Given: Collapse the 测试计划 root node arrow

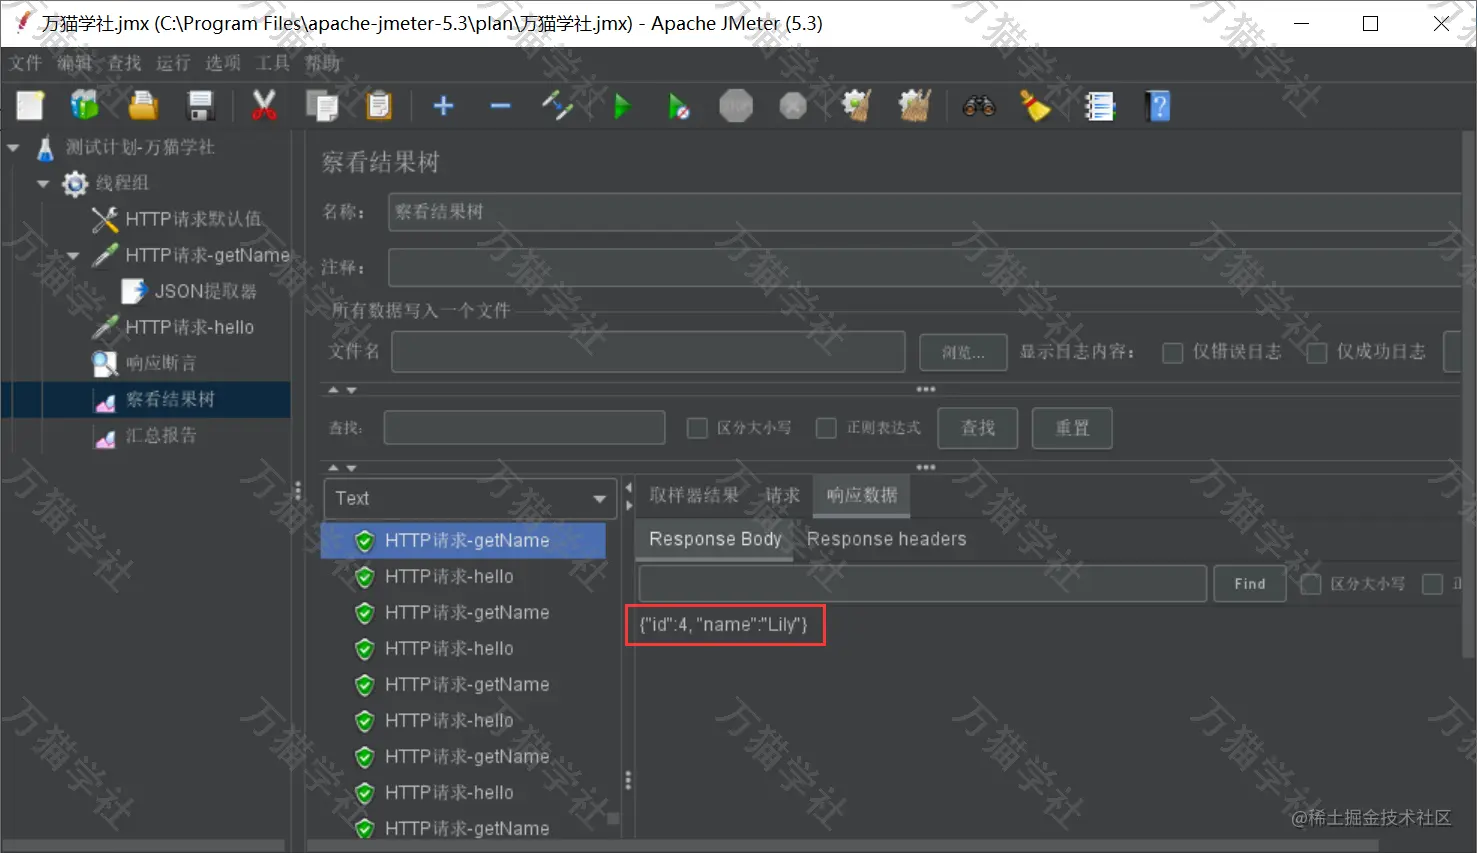Looking at the screenshot, I should click(13, 148).
